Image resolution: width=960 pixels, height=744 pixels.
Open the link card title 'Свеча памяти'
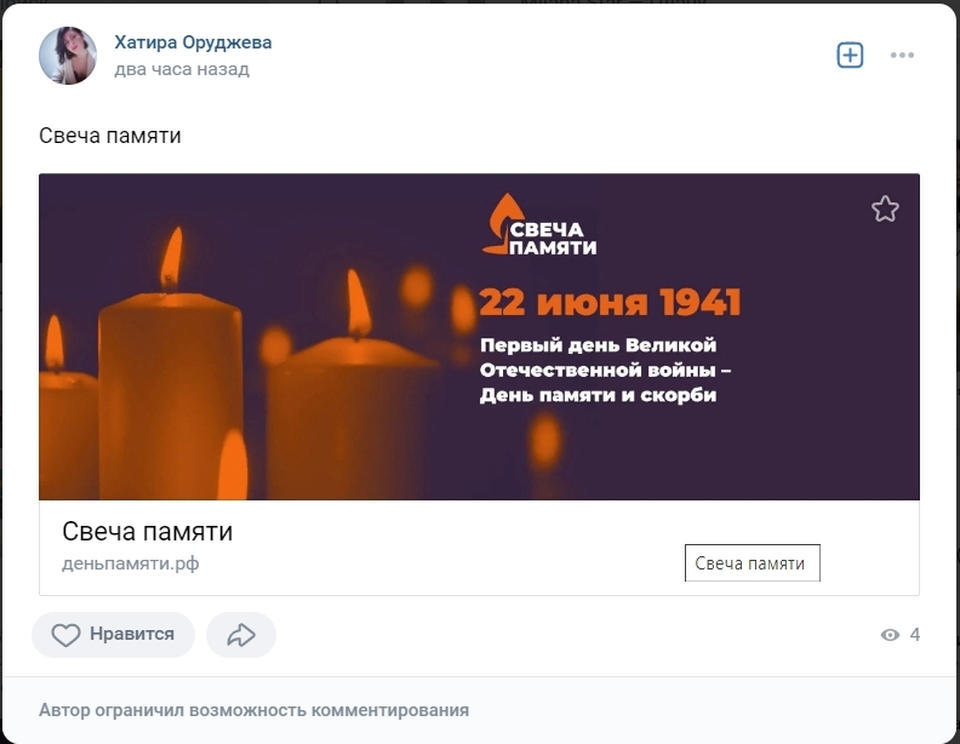pos(148,532)
